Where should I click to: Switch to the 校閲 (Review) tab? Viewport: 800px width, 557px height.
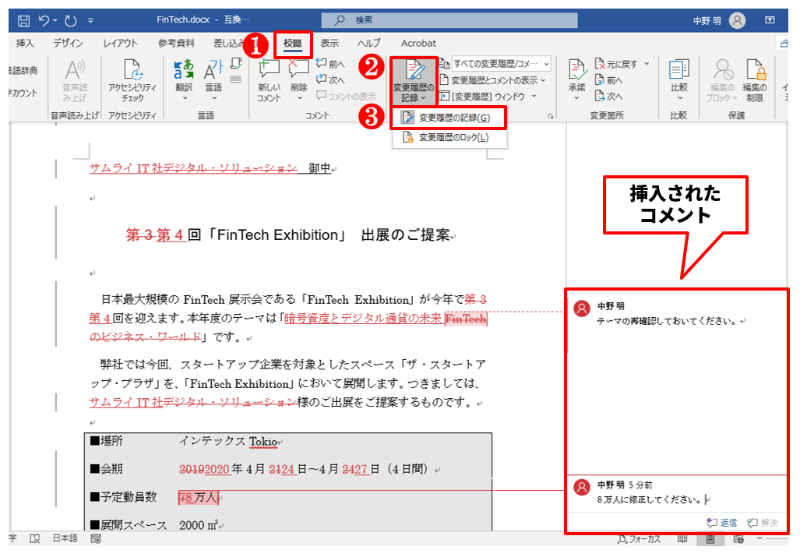pos(293,43)
